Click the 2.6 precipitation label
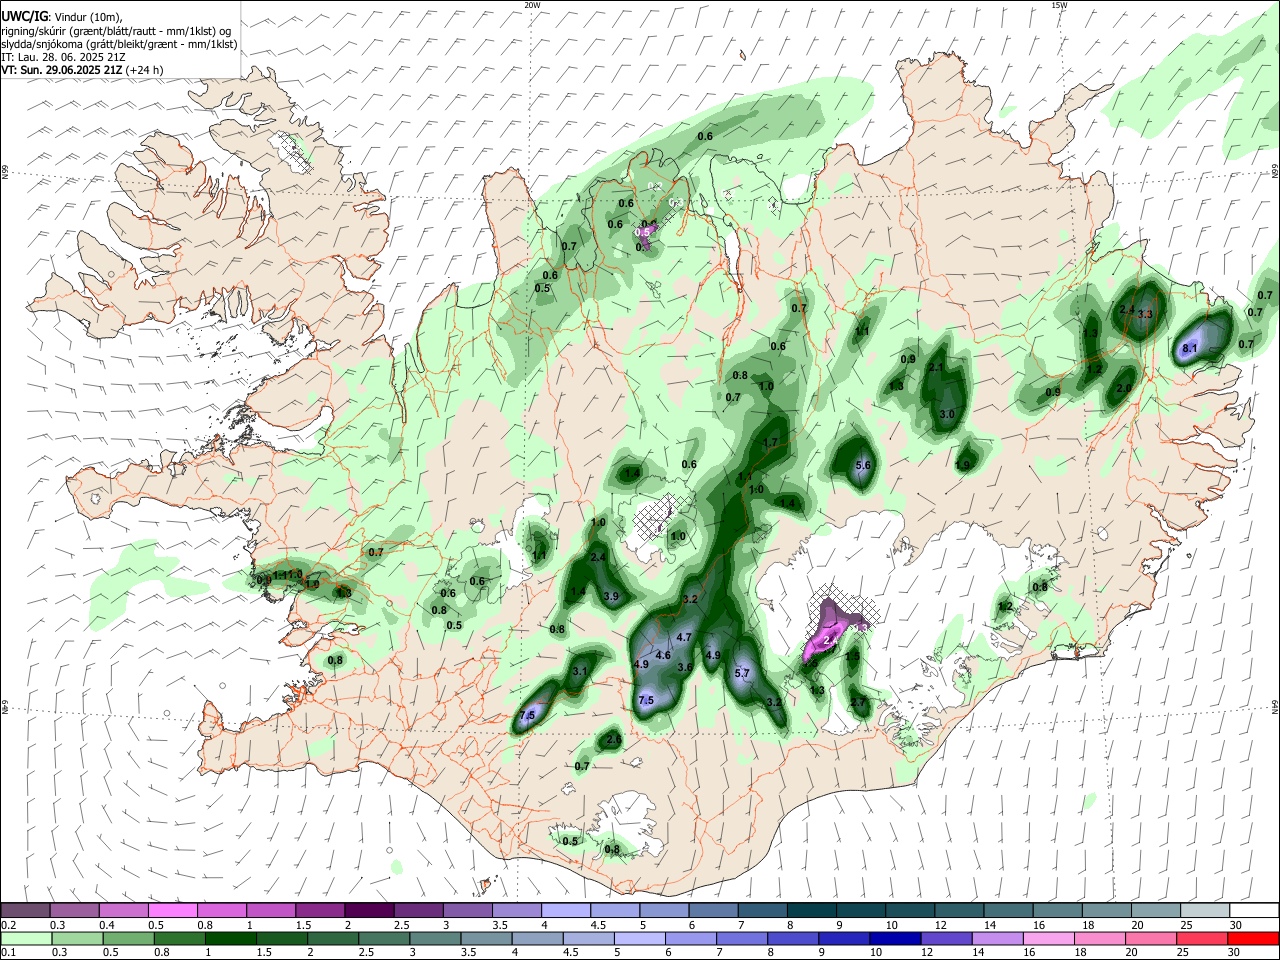 coord(614,740)
